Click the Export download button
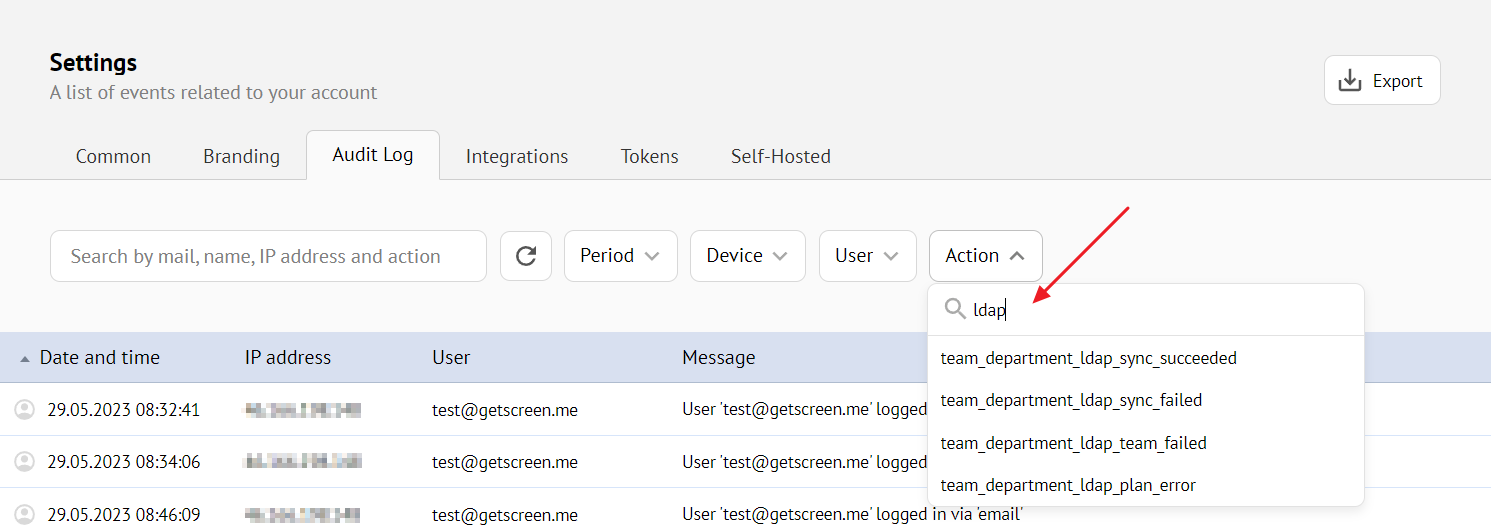 pos(1381,81)
